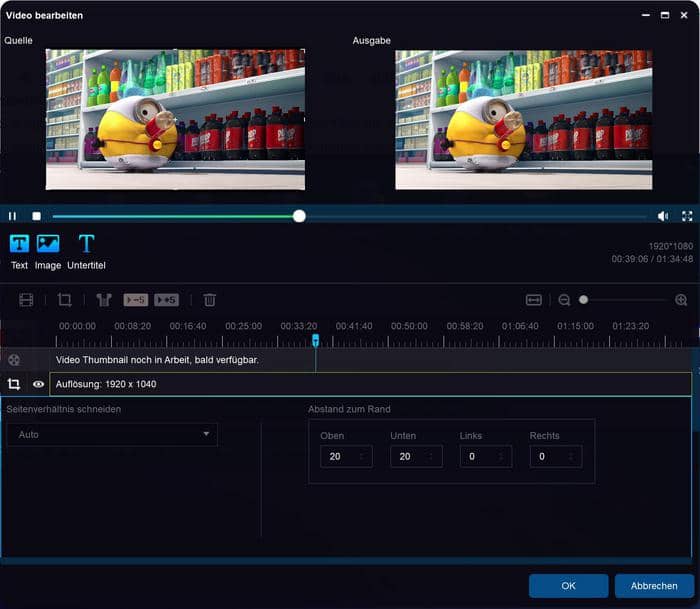Toggle visibility eye of crop track
This screenshot has height=609, width=700.
click(x=38, y=384)
